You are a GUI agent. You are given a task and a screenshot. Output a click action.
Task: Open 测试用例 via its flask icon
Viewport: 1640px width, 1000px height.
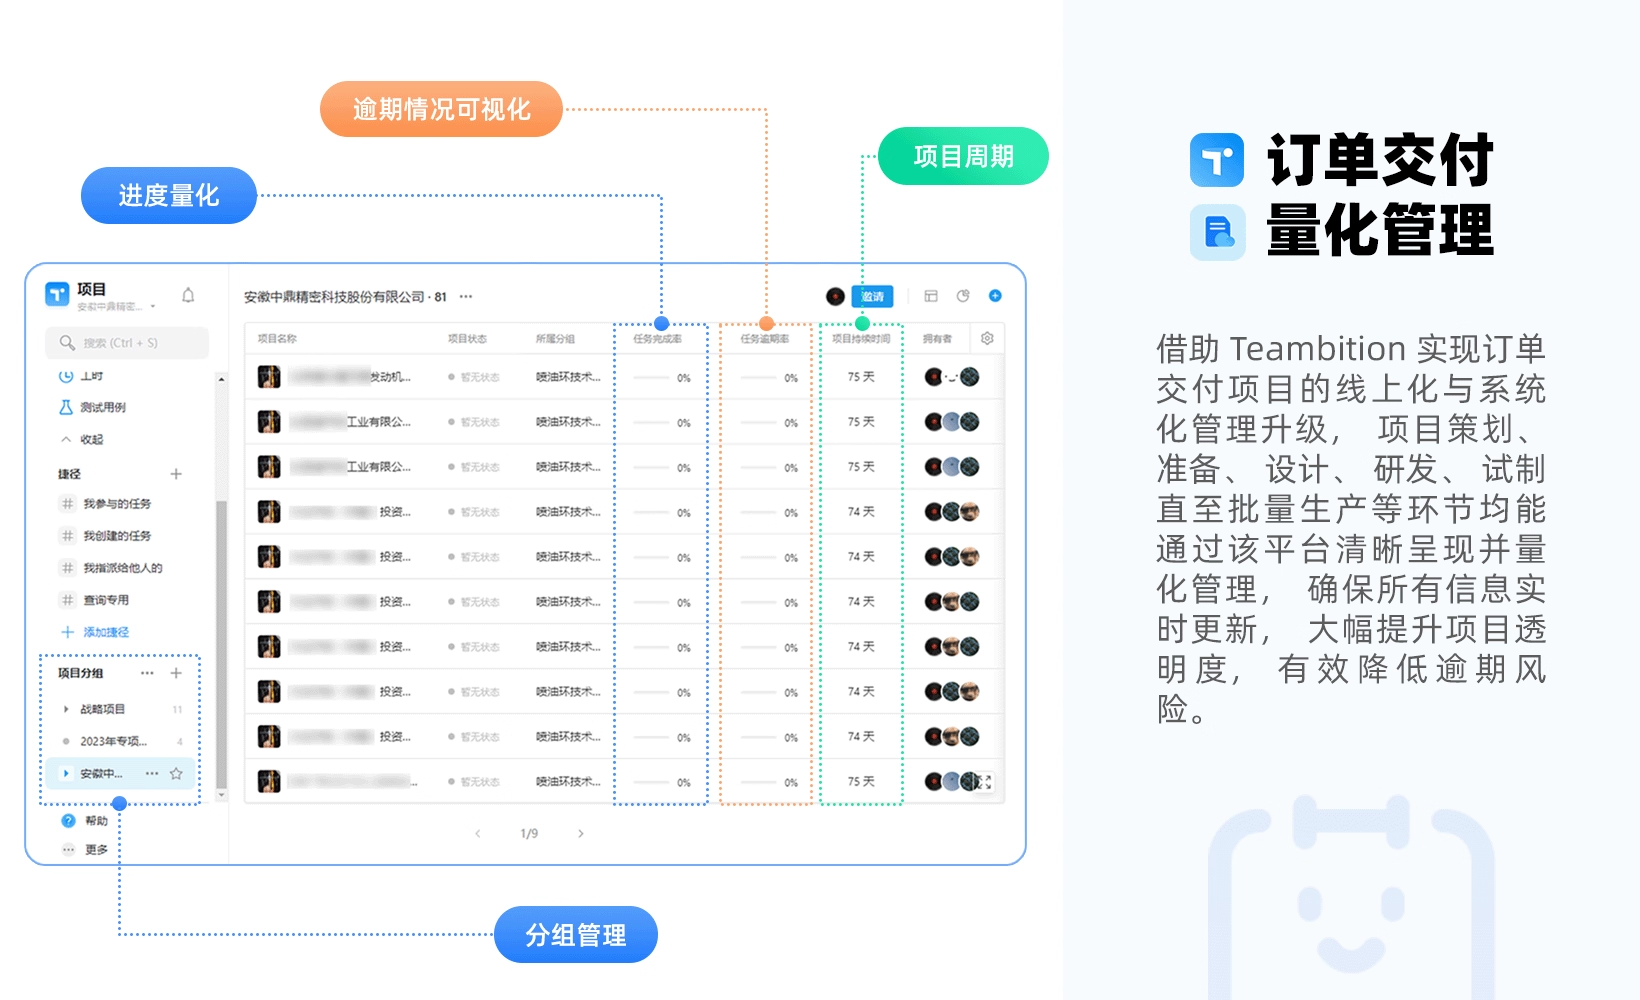pos(66,407)
